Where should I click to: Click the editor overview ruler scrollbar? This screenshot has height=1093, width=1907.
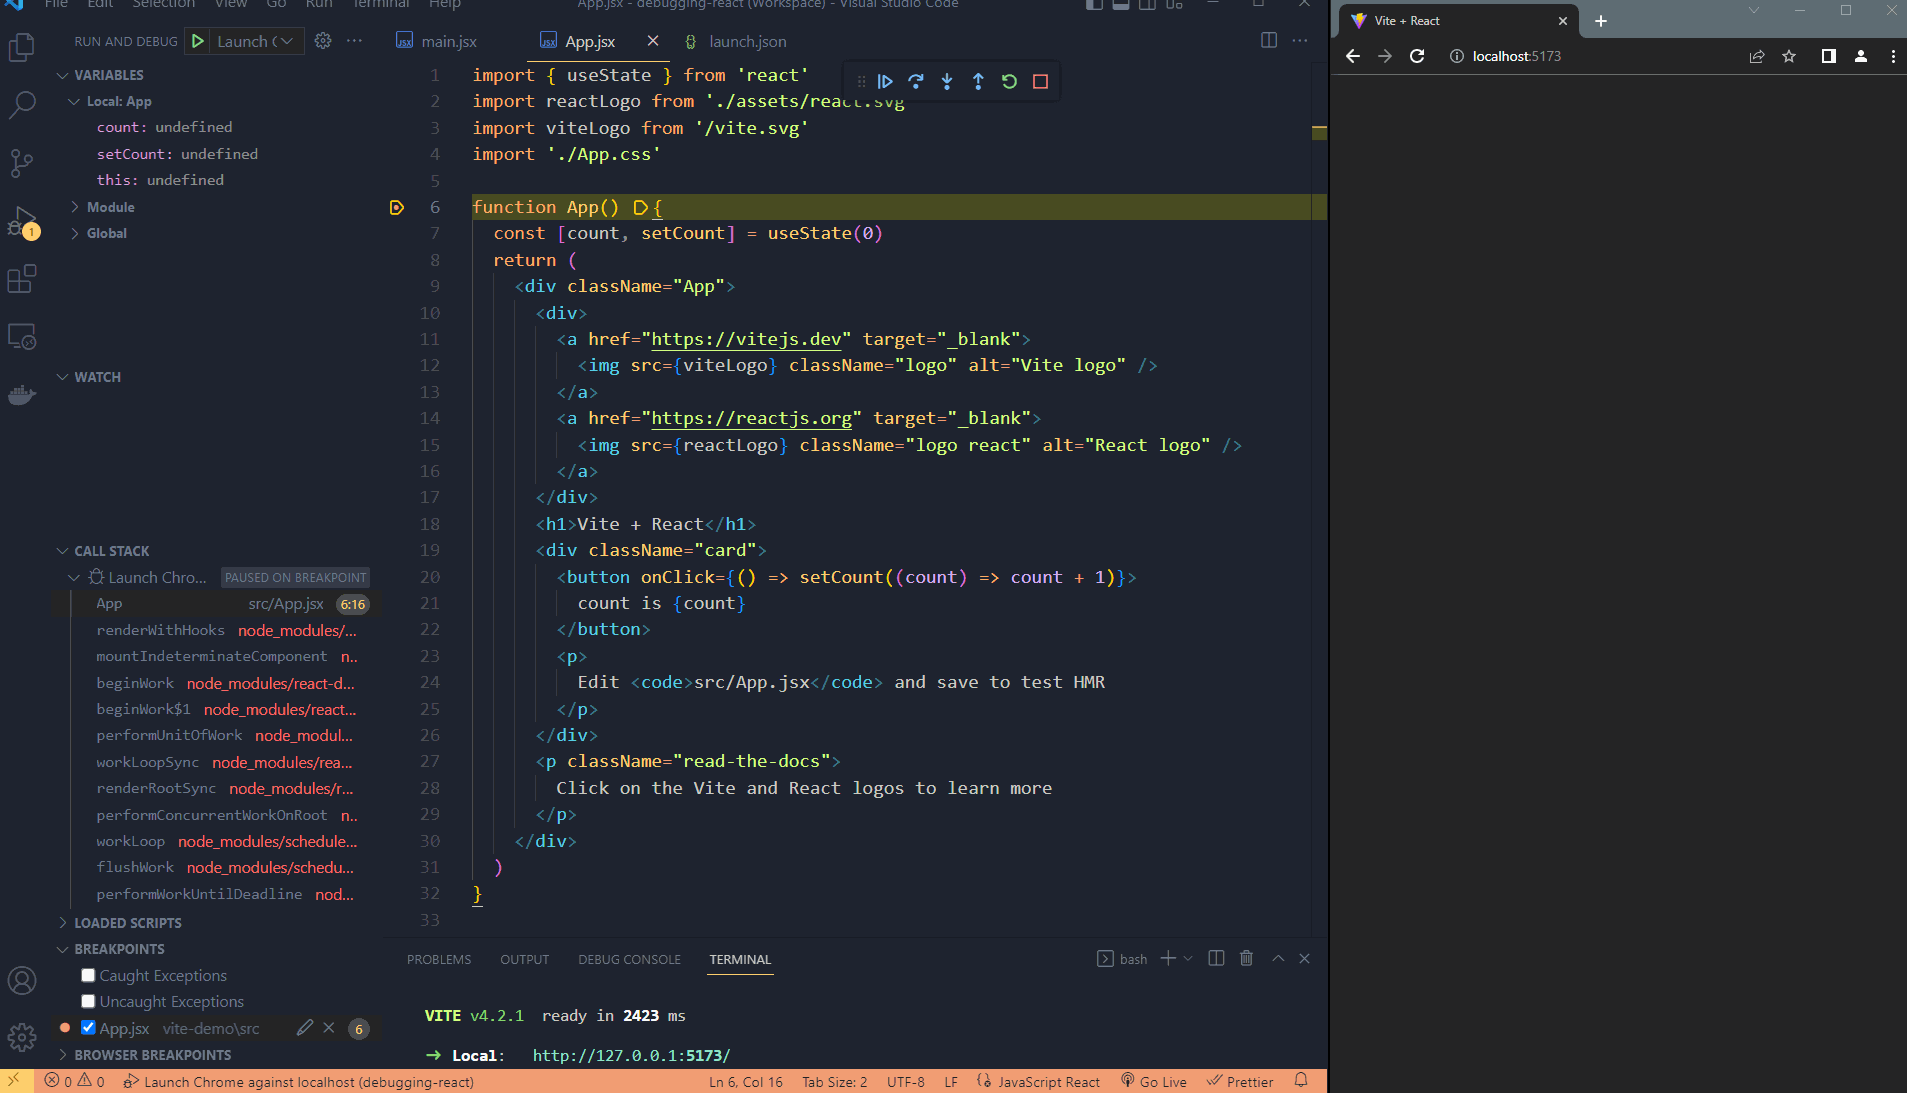[x=1319, y=500]
